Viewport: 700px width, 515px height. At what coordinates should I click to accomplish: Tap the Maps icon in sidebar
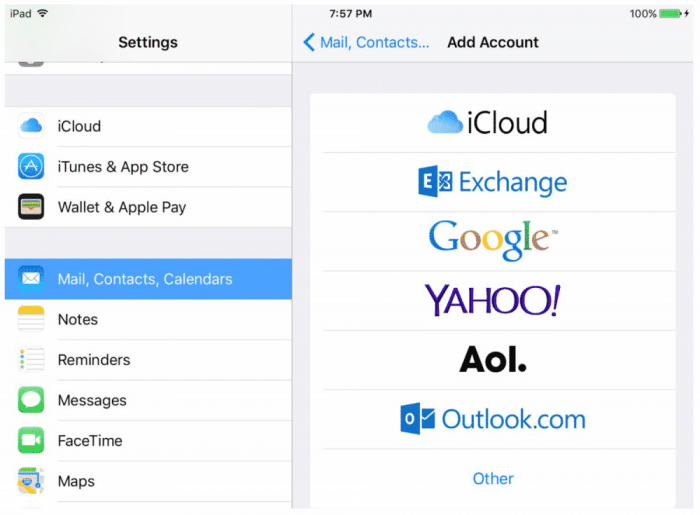(31, 481)
